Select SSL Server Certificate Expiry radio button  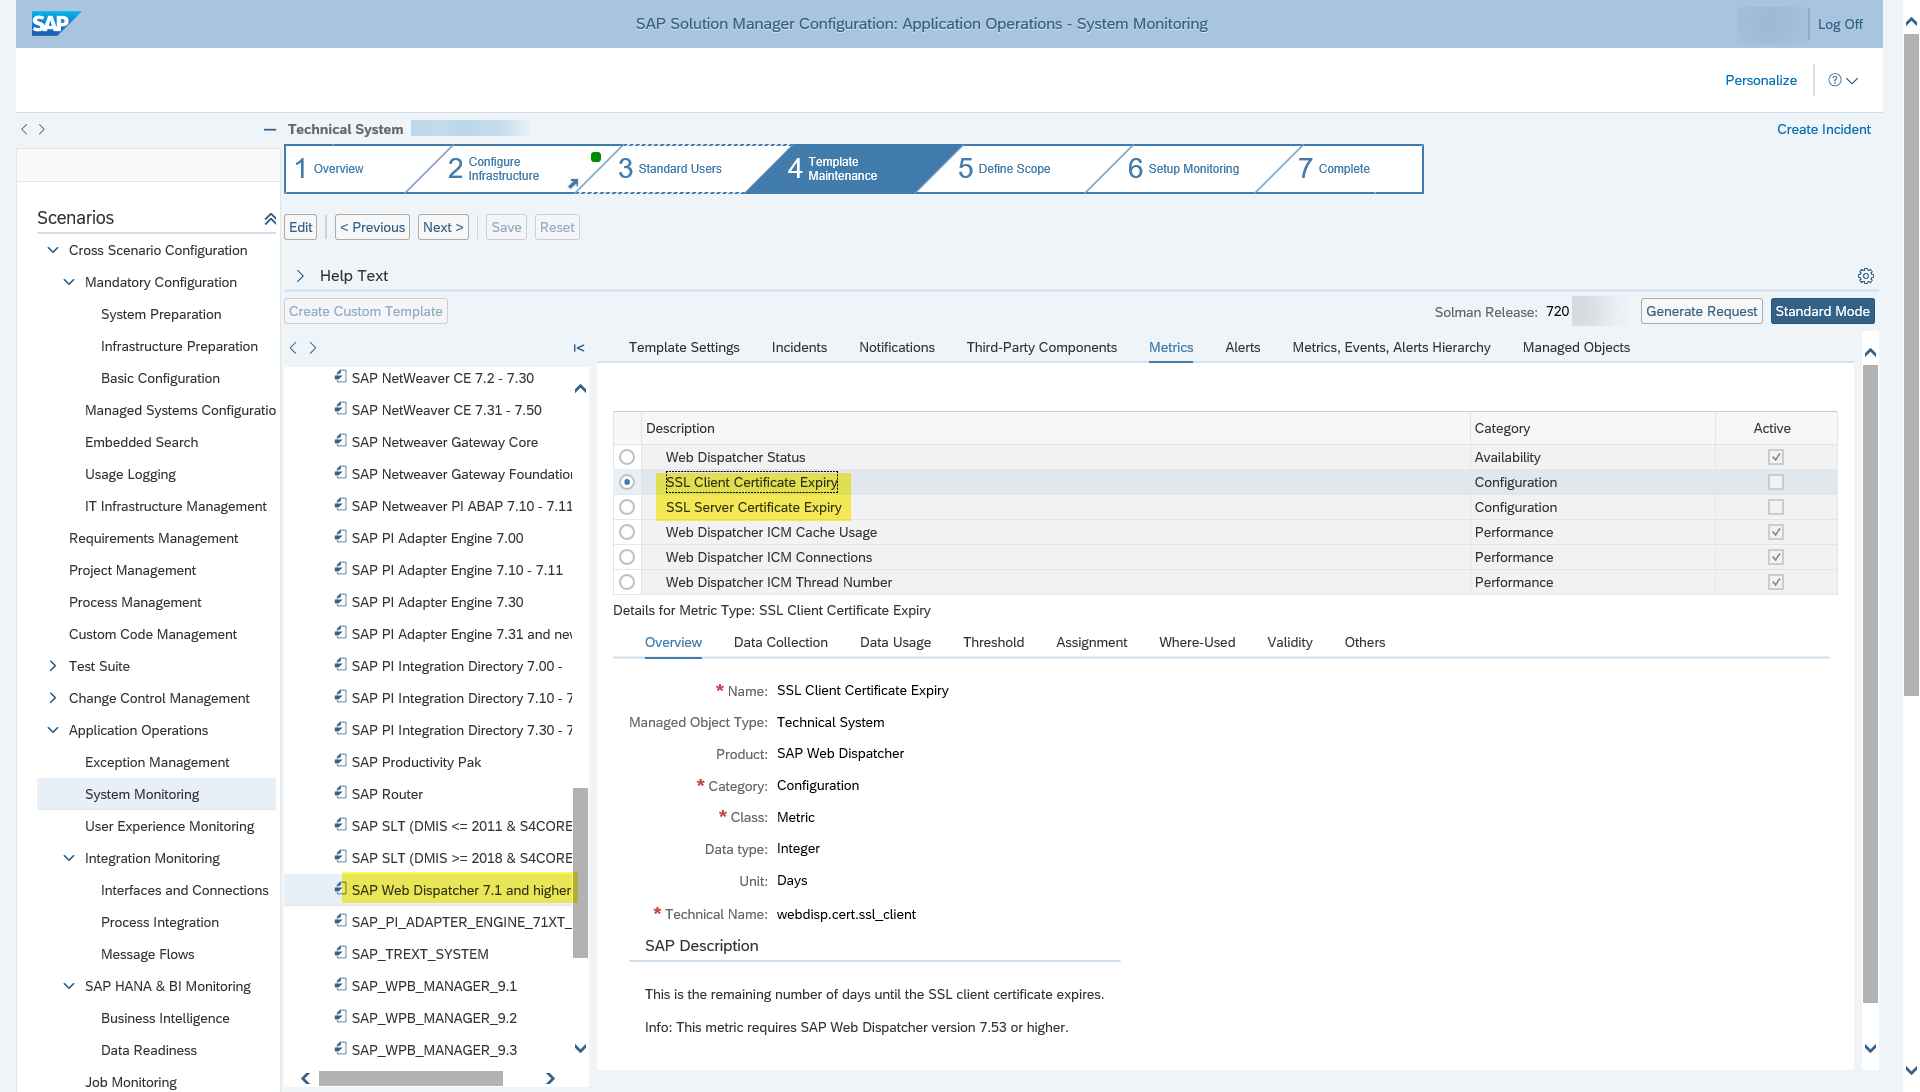pyautogui.click(x=627, y=507)
